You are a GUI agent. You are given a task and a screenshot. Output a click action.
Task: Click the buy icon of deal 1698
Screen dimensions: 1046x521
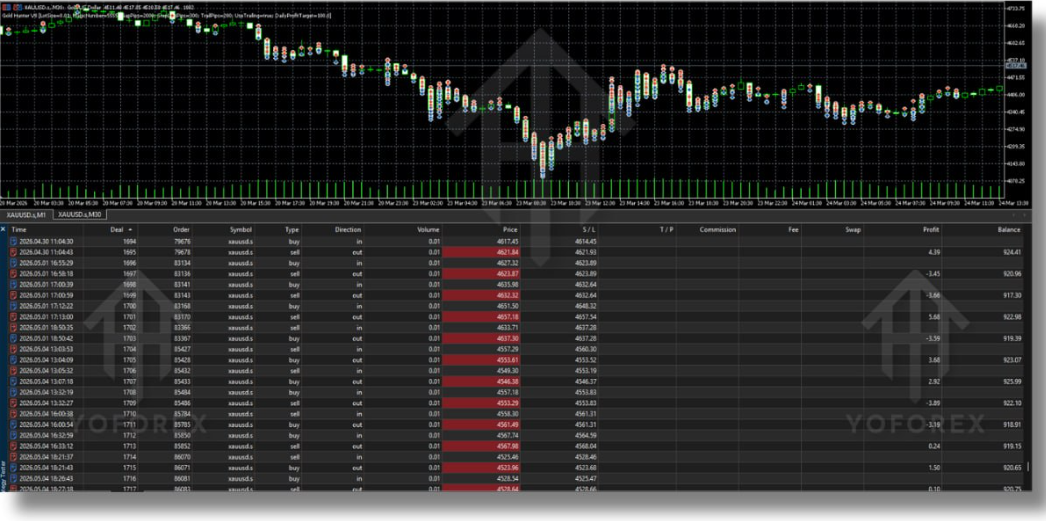[x=13, y=284]
